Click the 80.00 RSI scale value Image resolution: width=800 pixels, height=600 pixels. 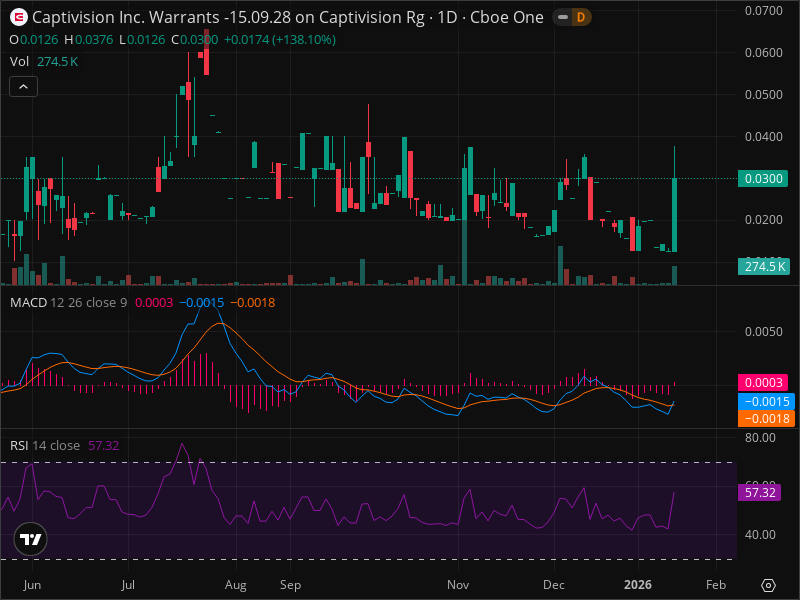click(x=760, y=438)
